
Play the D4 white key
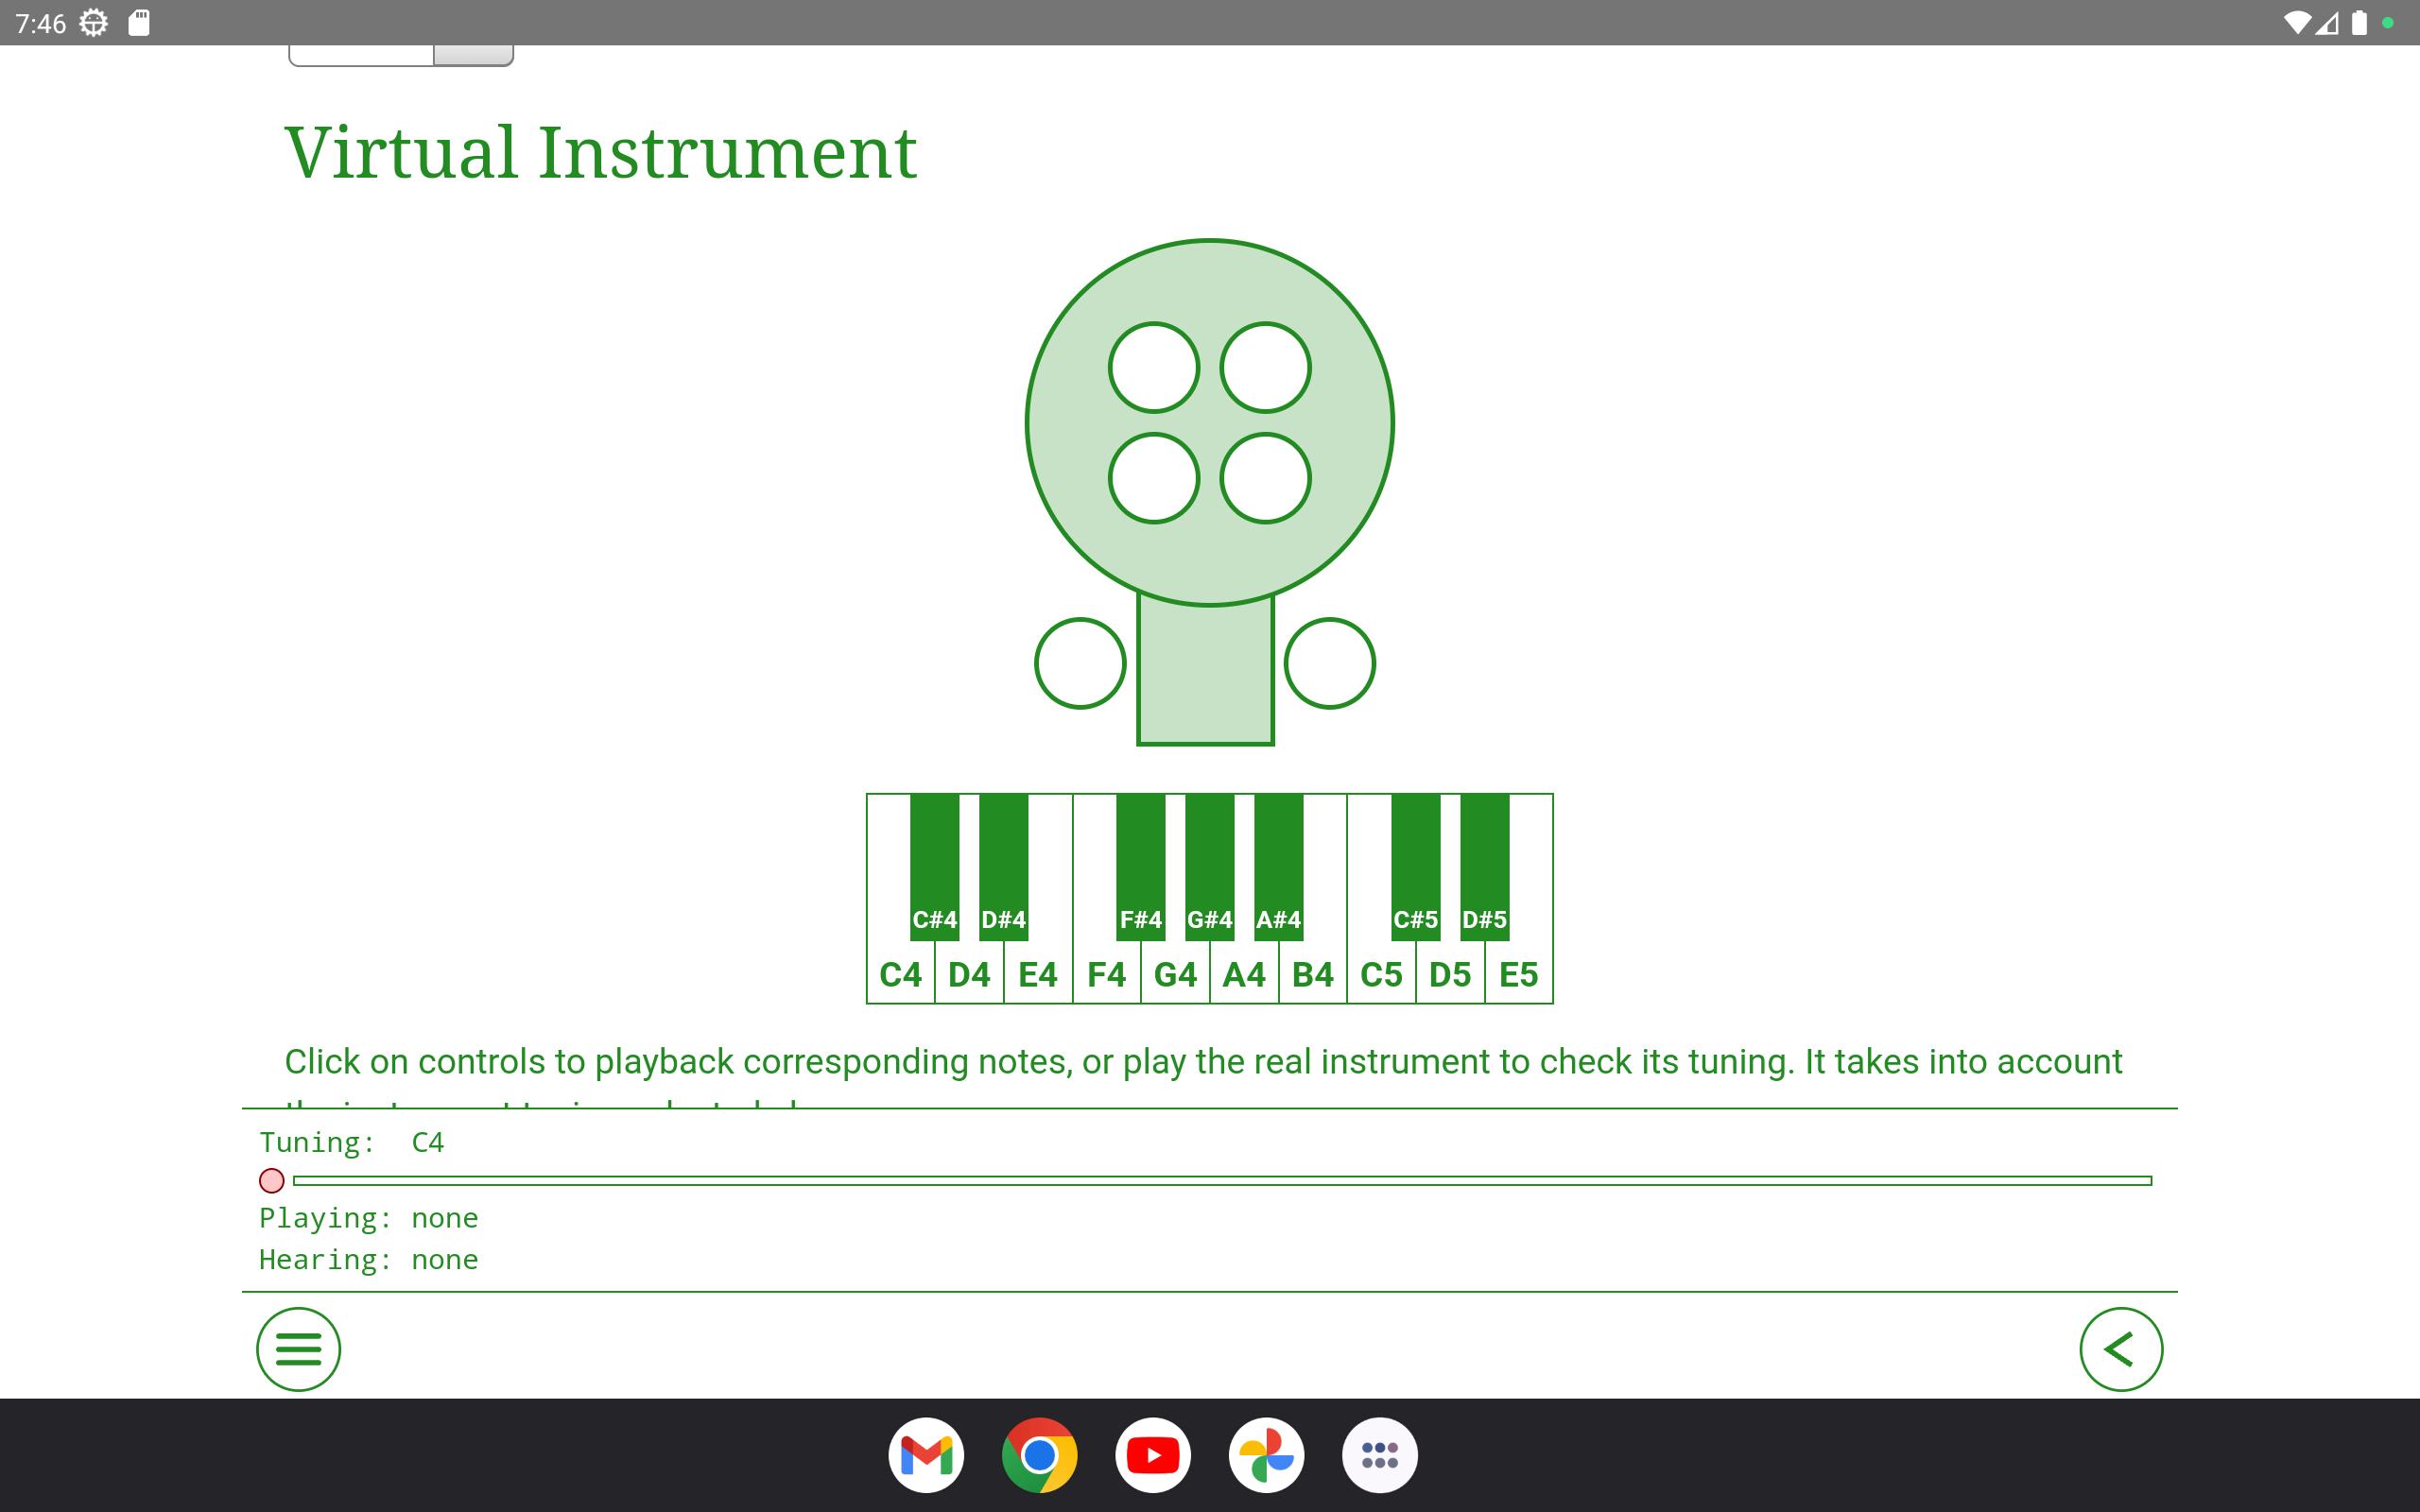pos(969,973)
